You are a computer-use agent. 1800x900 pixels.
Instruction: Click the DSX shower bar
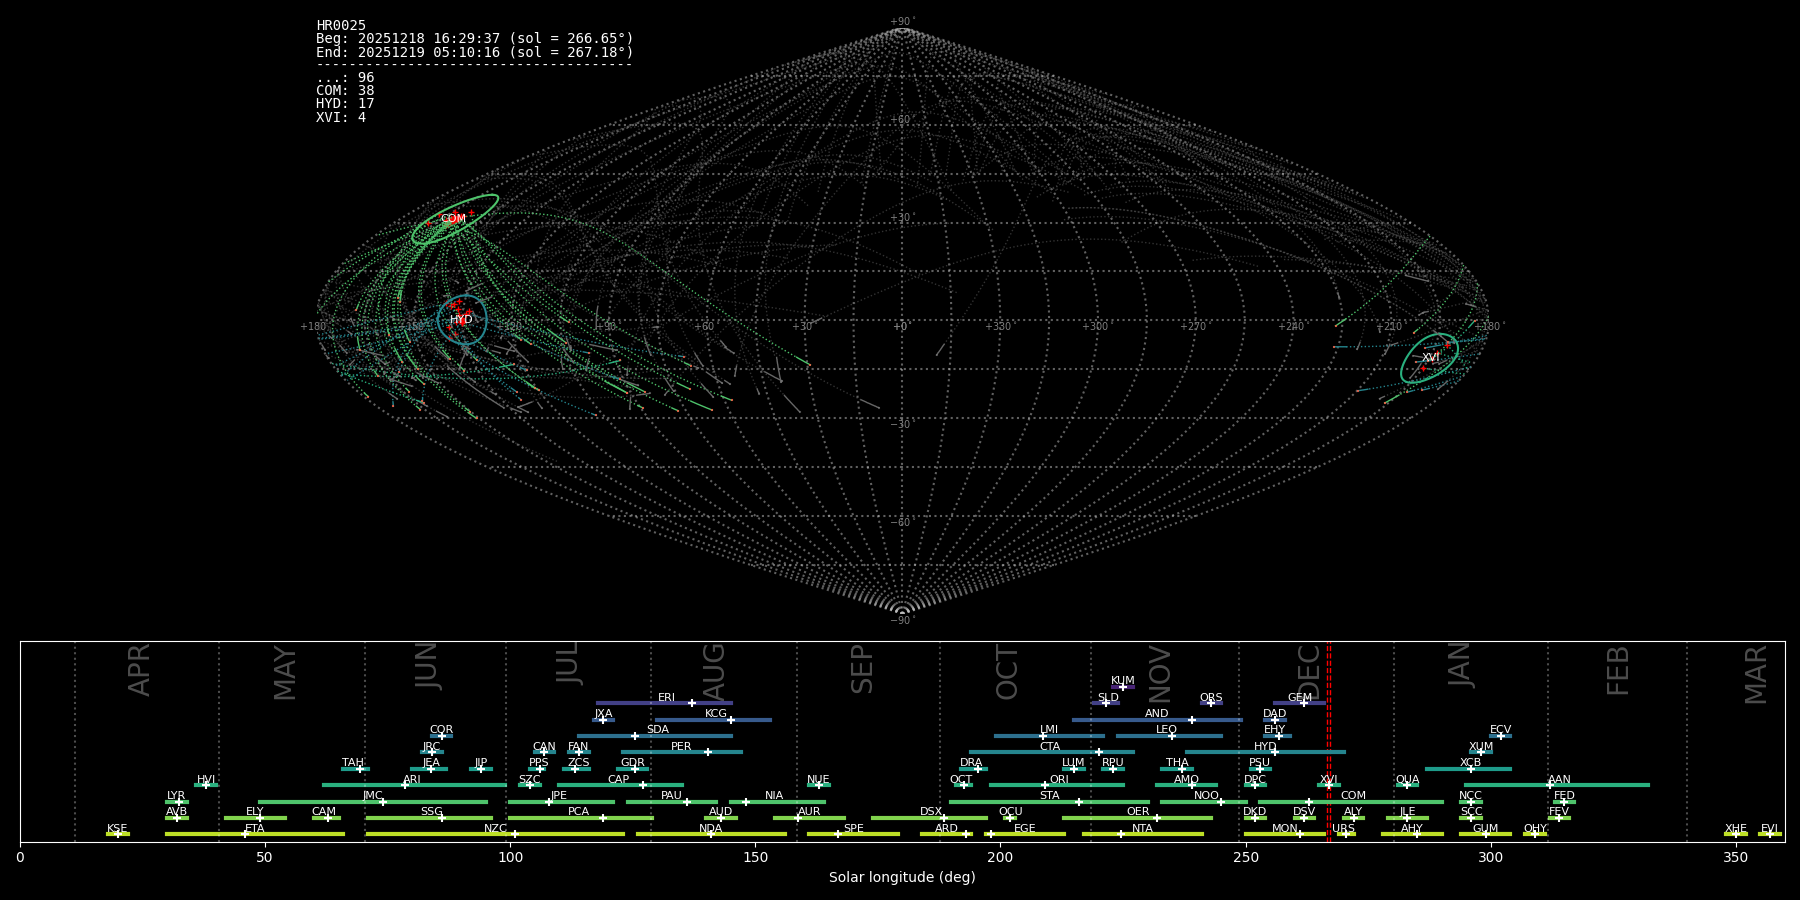pyautogui.click(x=929, y=818)
